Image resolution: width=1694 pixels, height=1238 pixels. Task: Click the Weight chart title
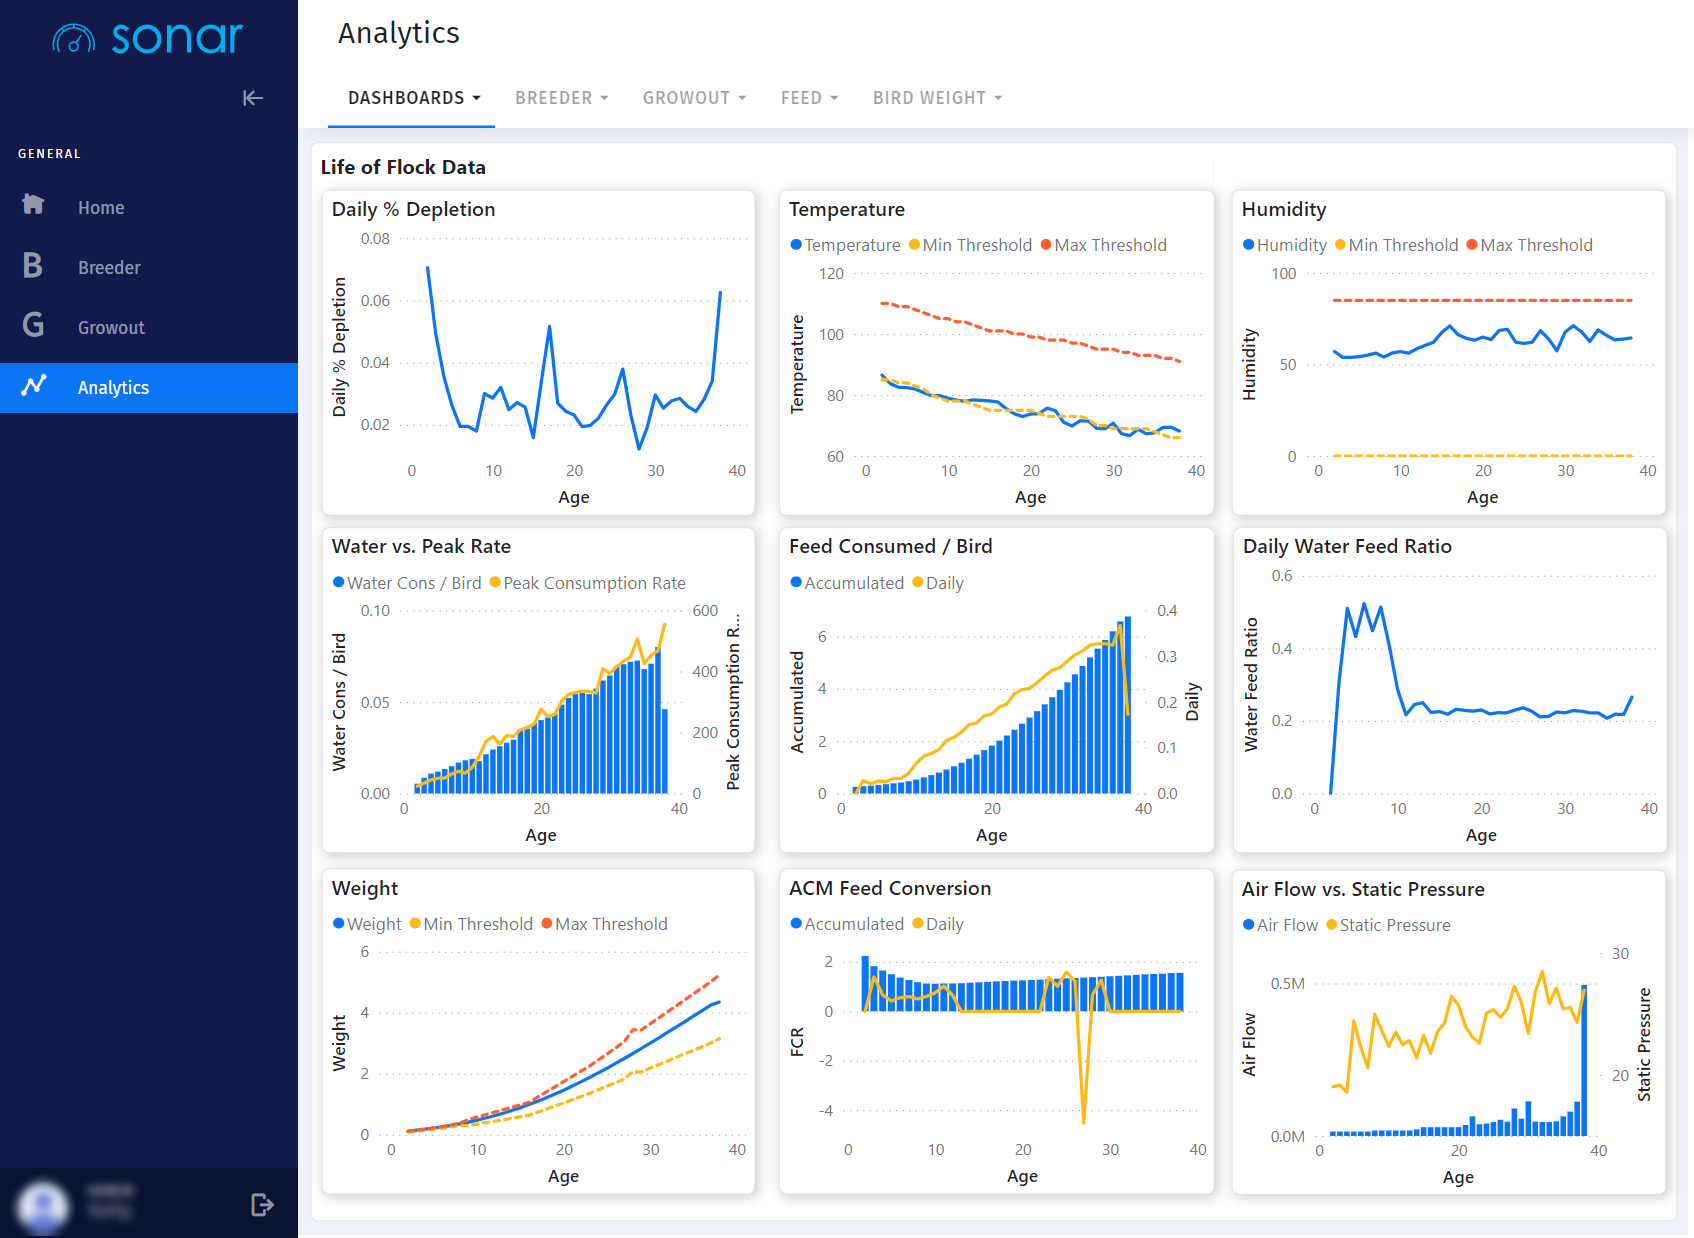click(365, 888)
